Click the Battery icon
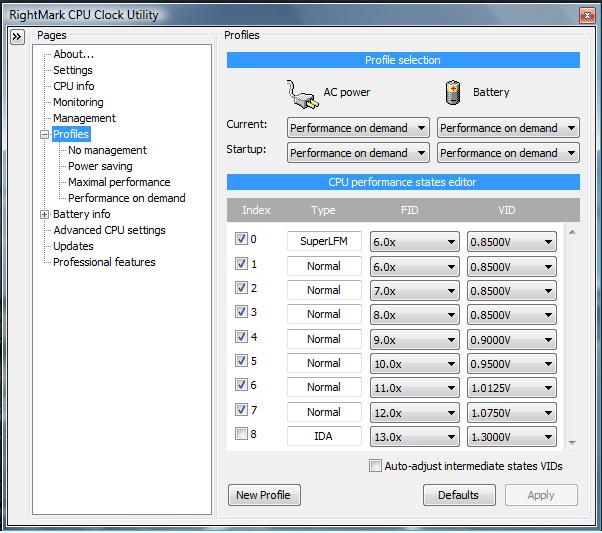 (453, 93)
